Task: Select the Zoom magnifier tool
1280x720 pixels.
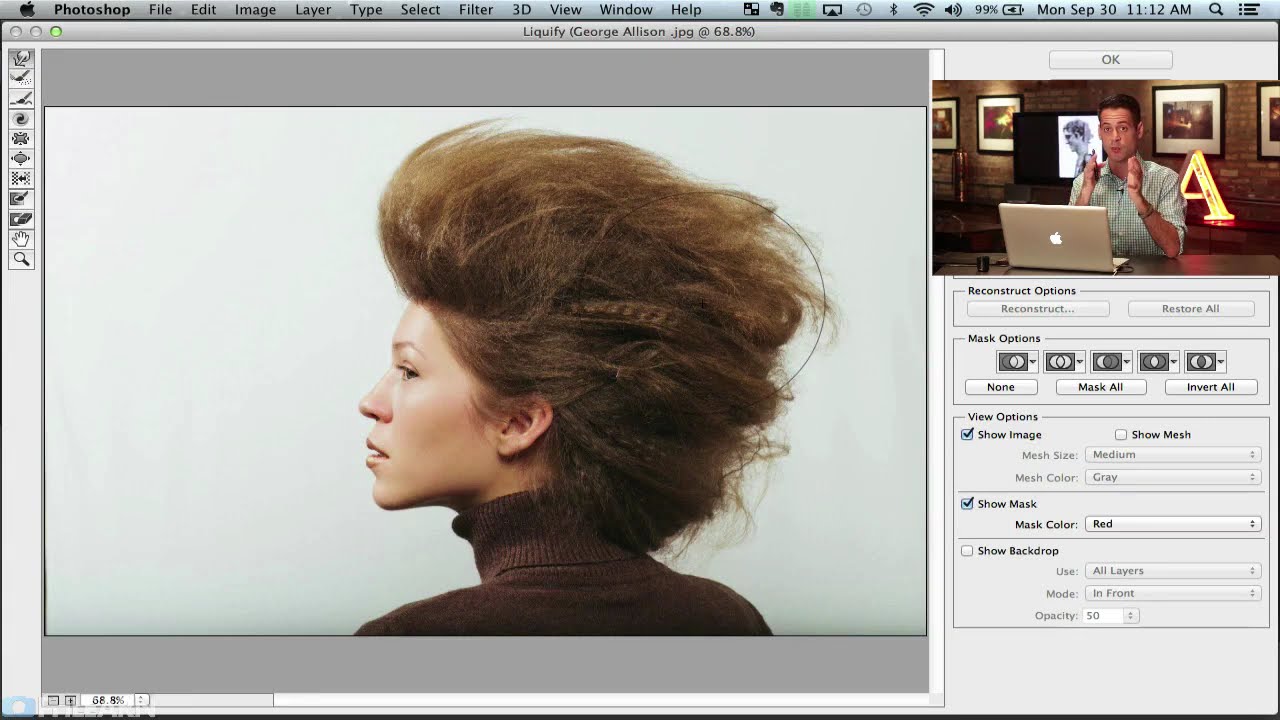Action: [21, 259]
